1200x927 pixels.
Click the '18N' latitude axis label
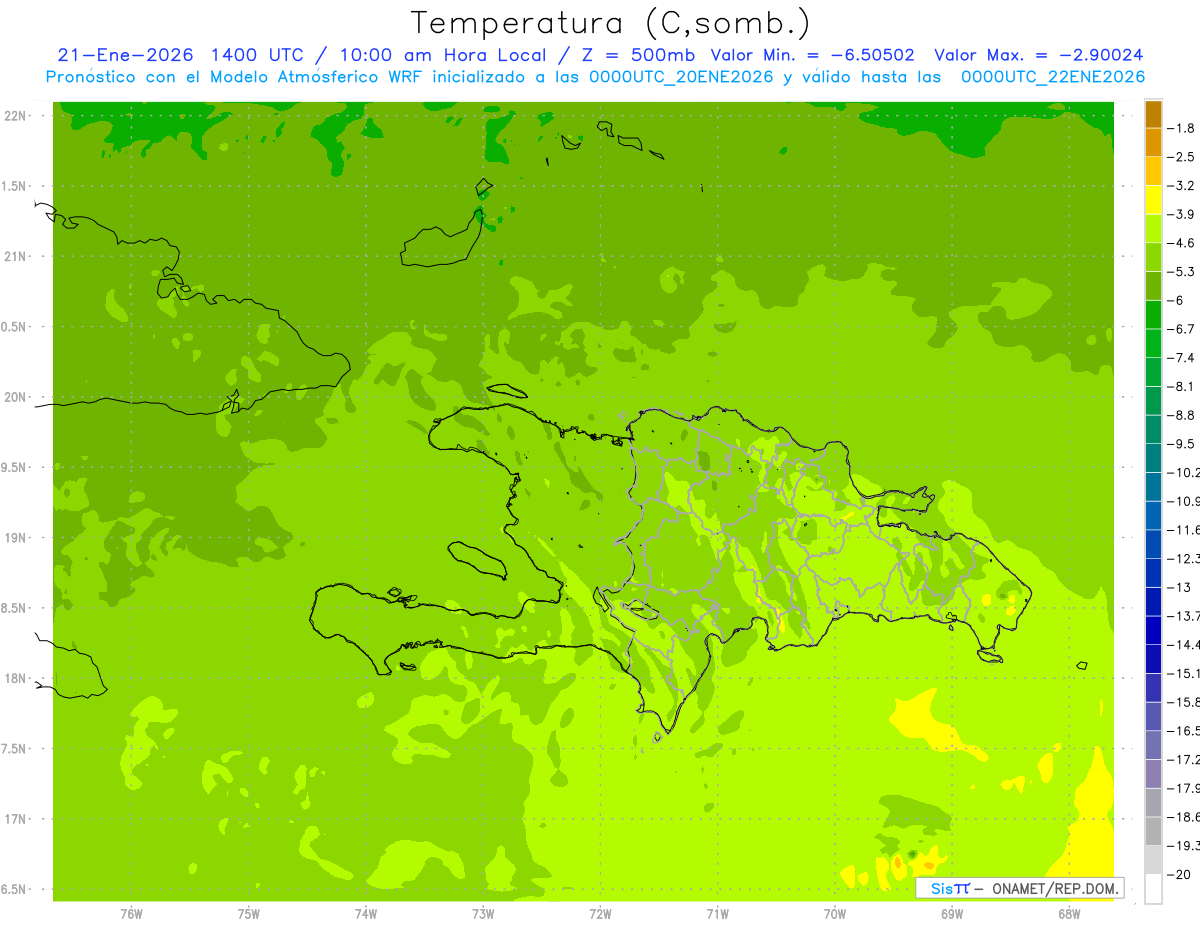pyautogui.click(x=16, y=679)
